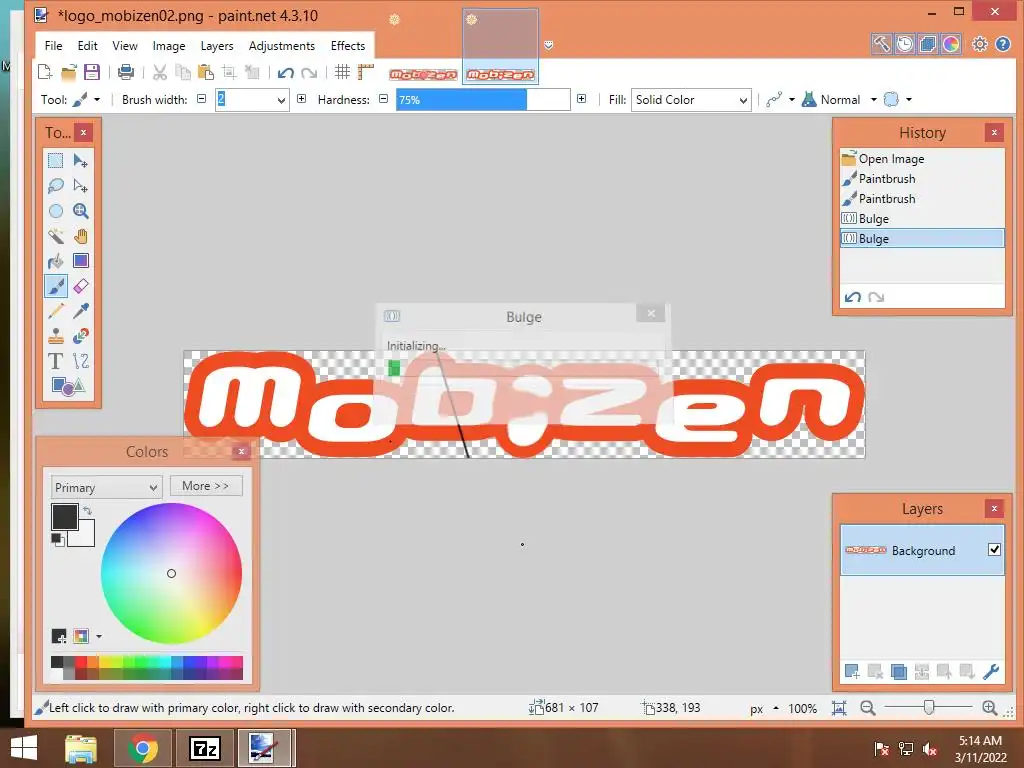Select the Pan hand tool

(x=80, y=236)
